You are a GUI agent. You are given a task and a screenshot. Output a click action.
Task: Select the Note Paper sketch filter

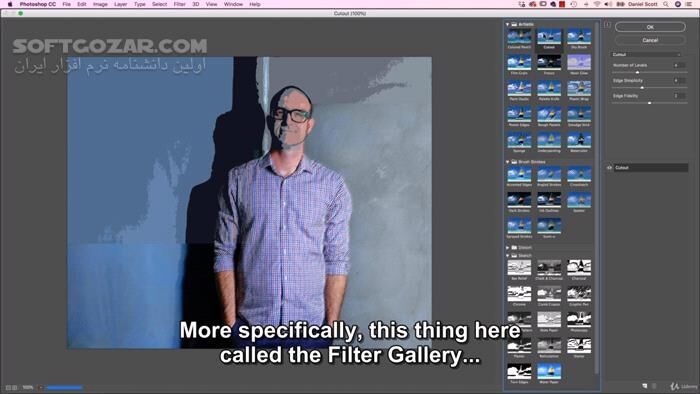549,319
